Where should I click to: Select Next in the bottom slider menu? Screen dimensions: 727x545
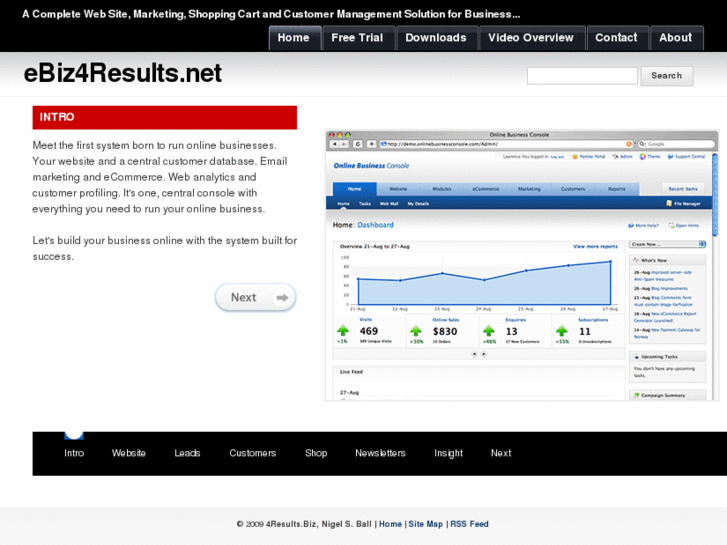tap(501, 453)
